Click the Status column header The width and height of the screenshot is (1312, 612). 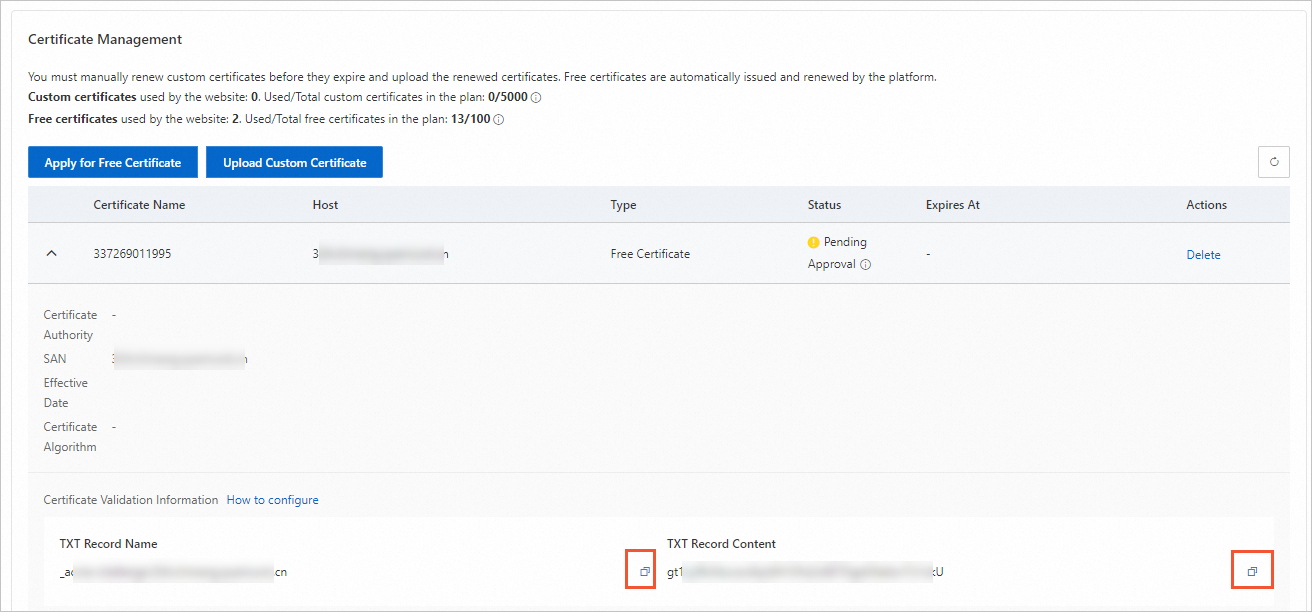pos(824,204)
